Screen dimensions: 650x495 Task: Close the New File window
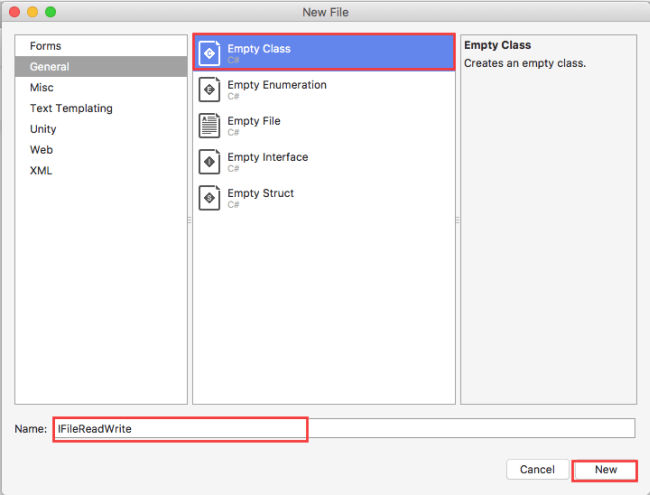click(13, 11)
